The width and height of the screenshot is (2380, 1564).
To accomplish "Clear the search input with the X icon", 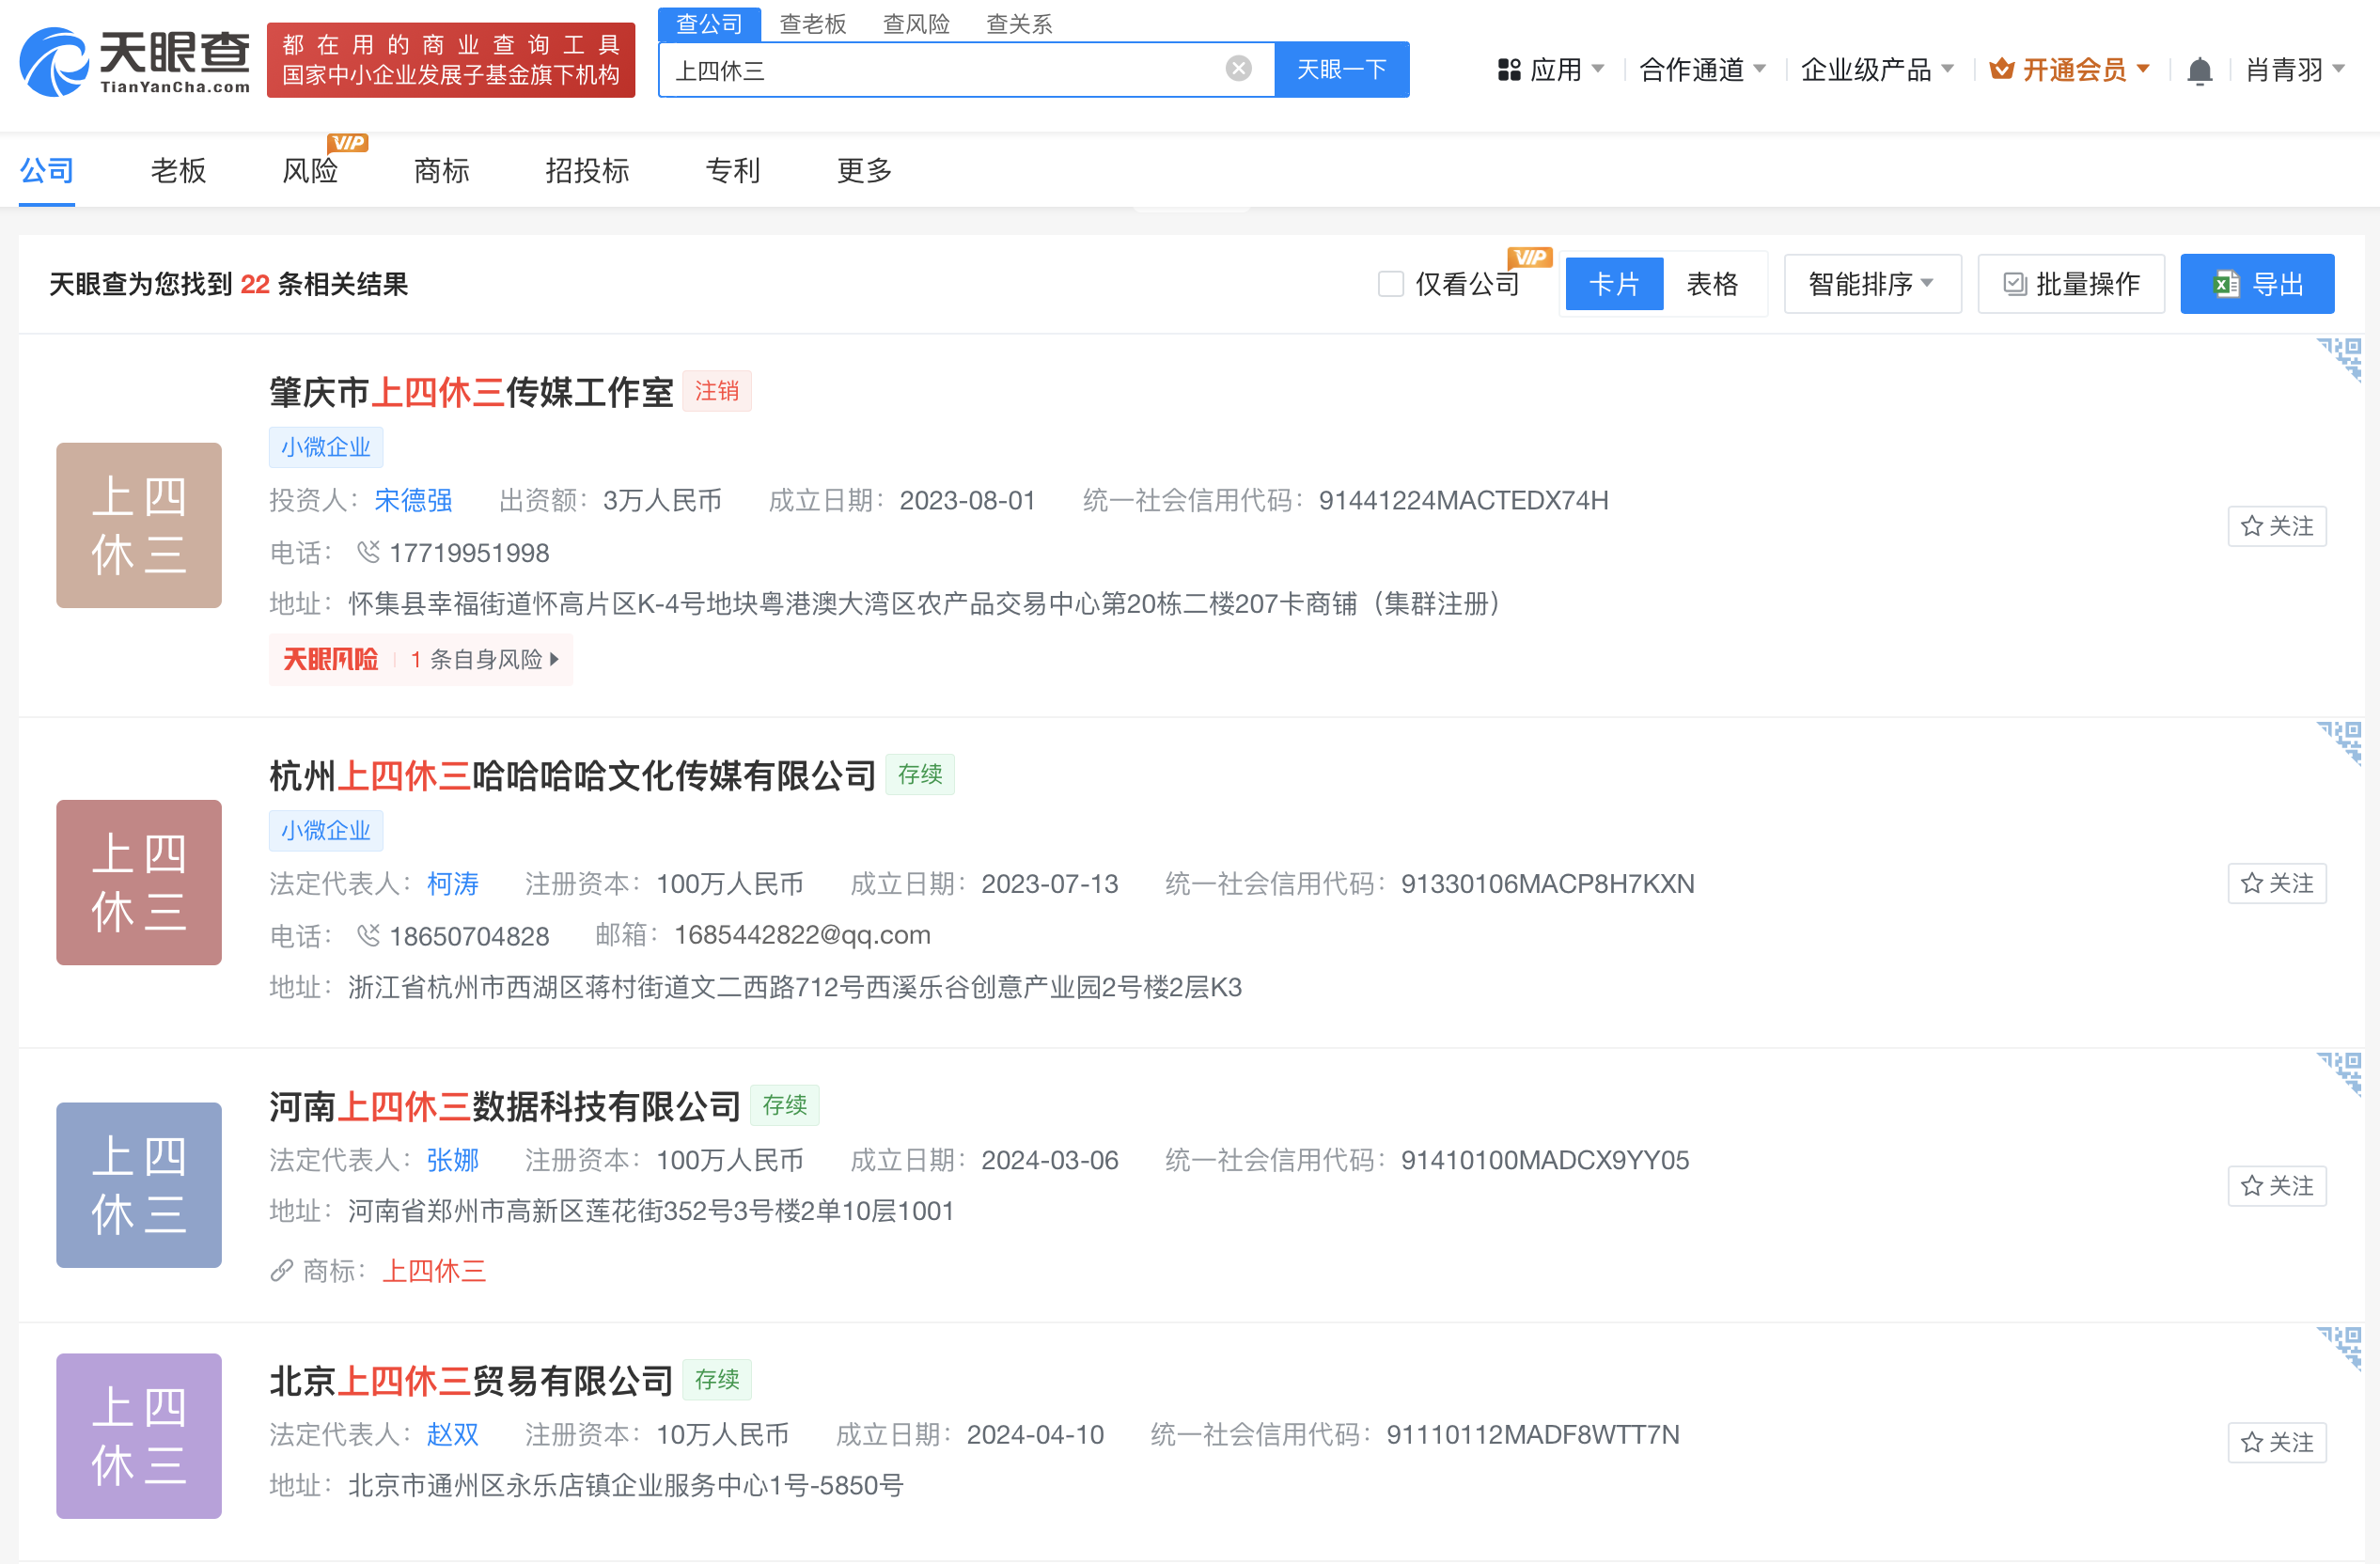I will (1238, 68).
